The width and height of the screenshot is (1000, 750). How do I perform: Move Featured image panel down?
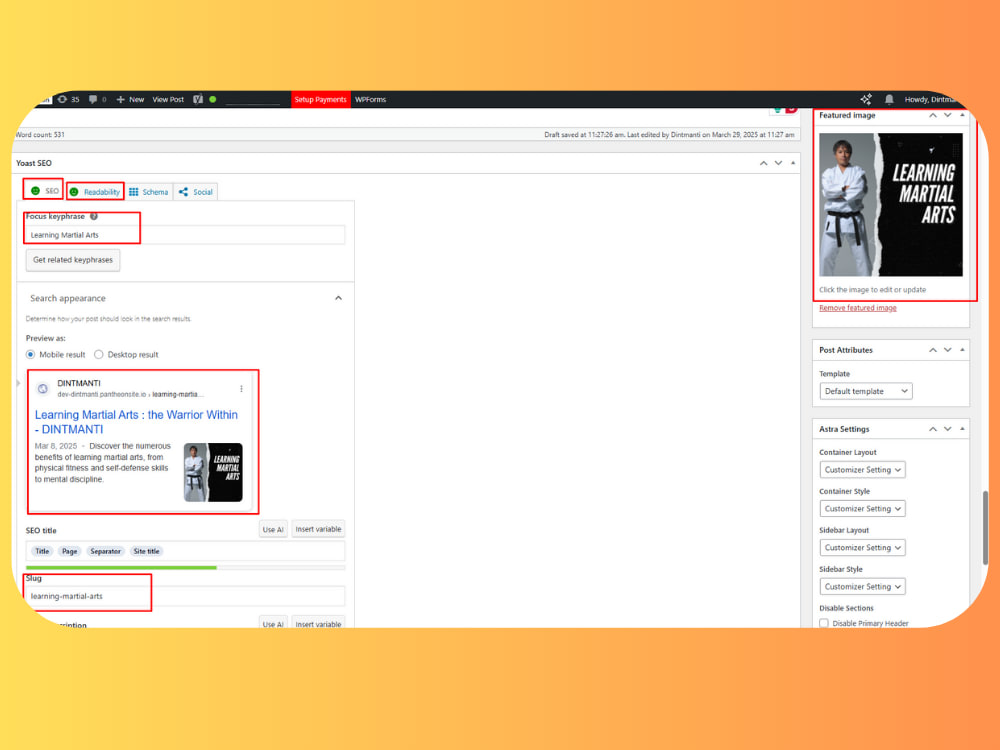point(947,115)
